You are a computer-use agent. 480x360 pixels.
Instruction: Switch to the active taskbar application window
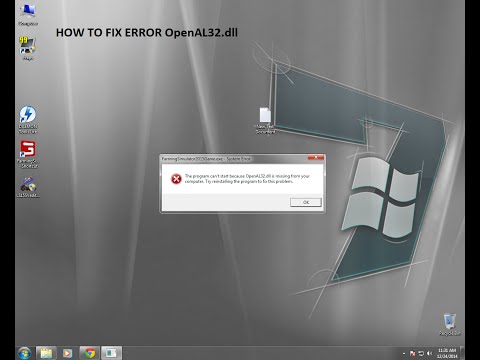pyautogui.click(x=111, y=353)
